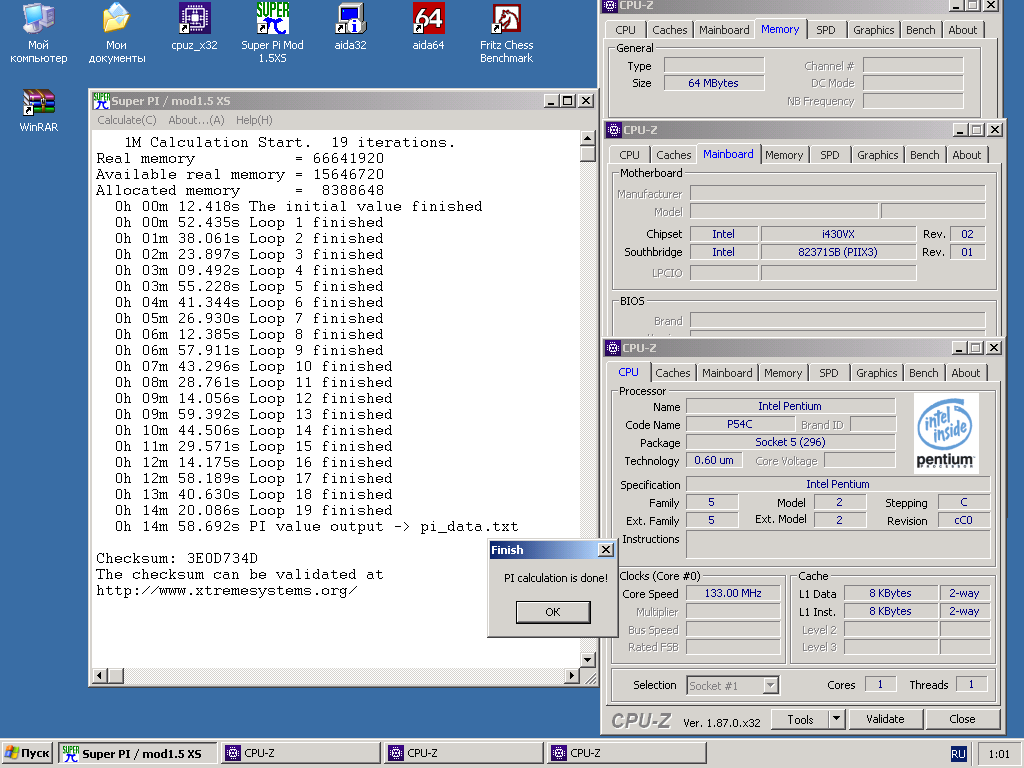Click Super PI vertical scrollbar up arrow
1024x768 pixels.
(587, 138)
